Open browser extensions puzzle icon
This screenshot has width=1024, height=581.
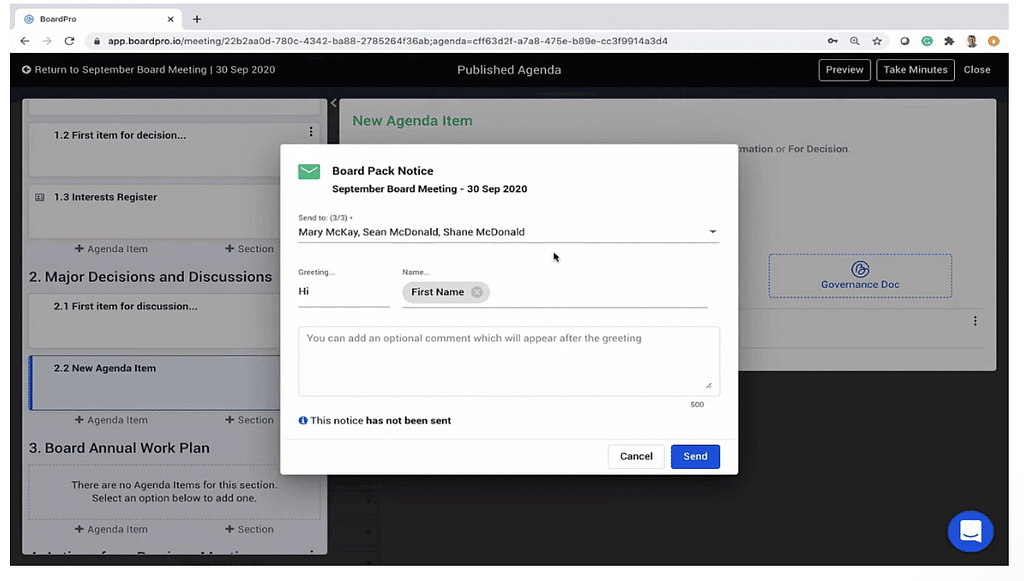click(949, 41)
